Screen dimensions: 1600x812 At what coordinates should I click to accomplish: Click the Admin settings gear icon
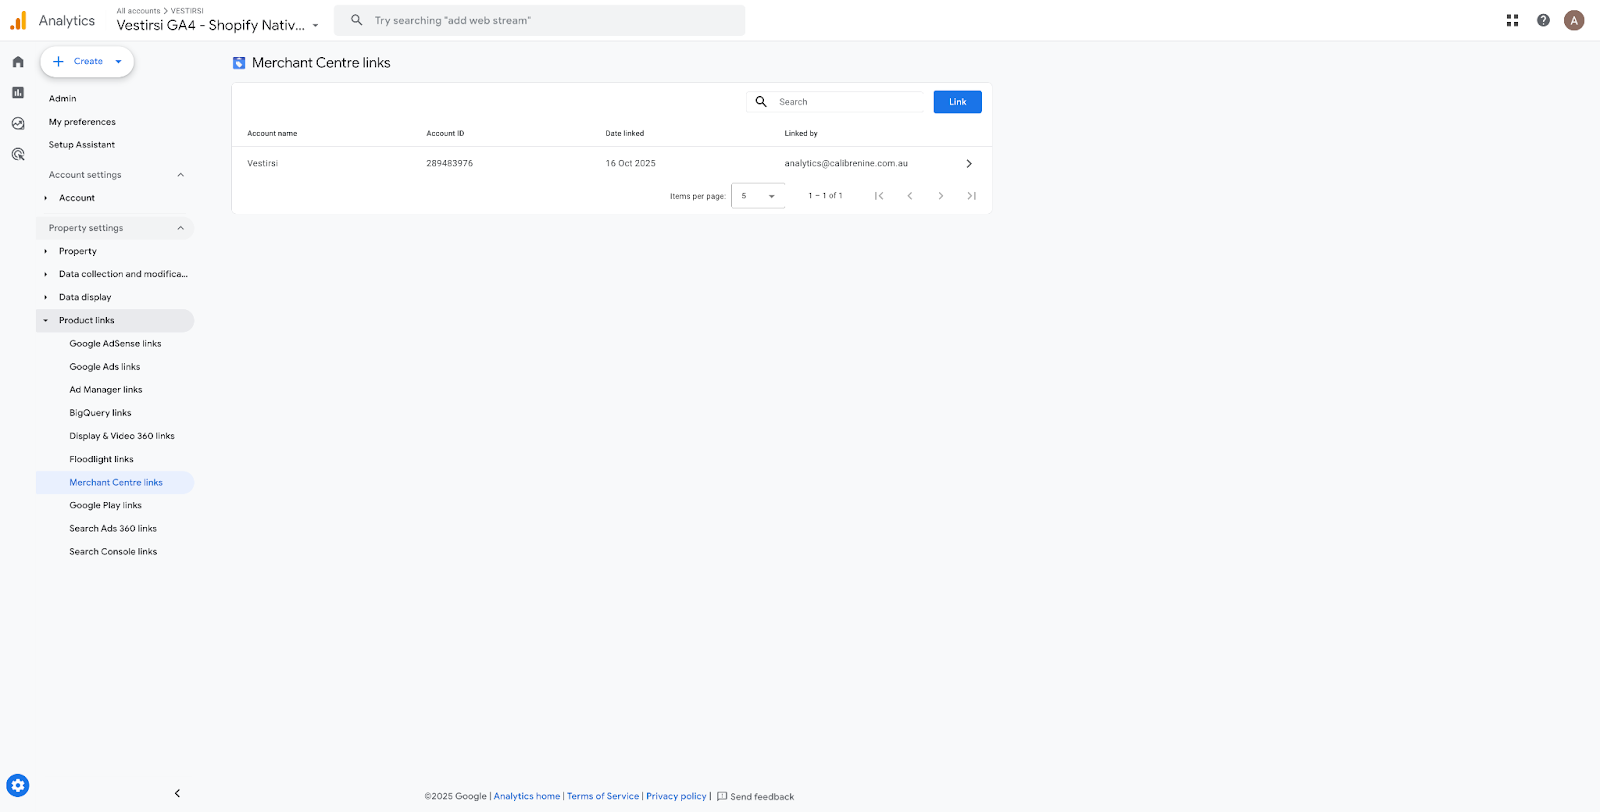click(18, 785)
